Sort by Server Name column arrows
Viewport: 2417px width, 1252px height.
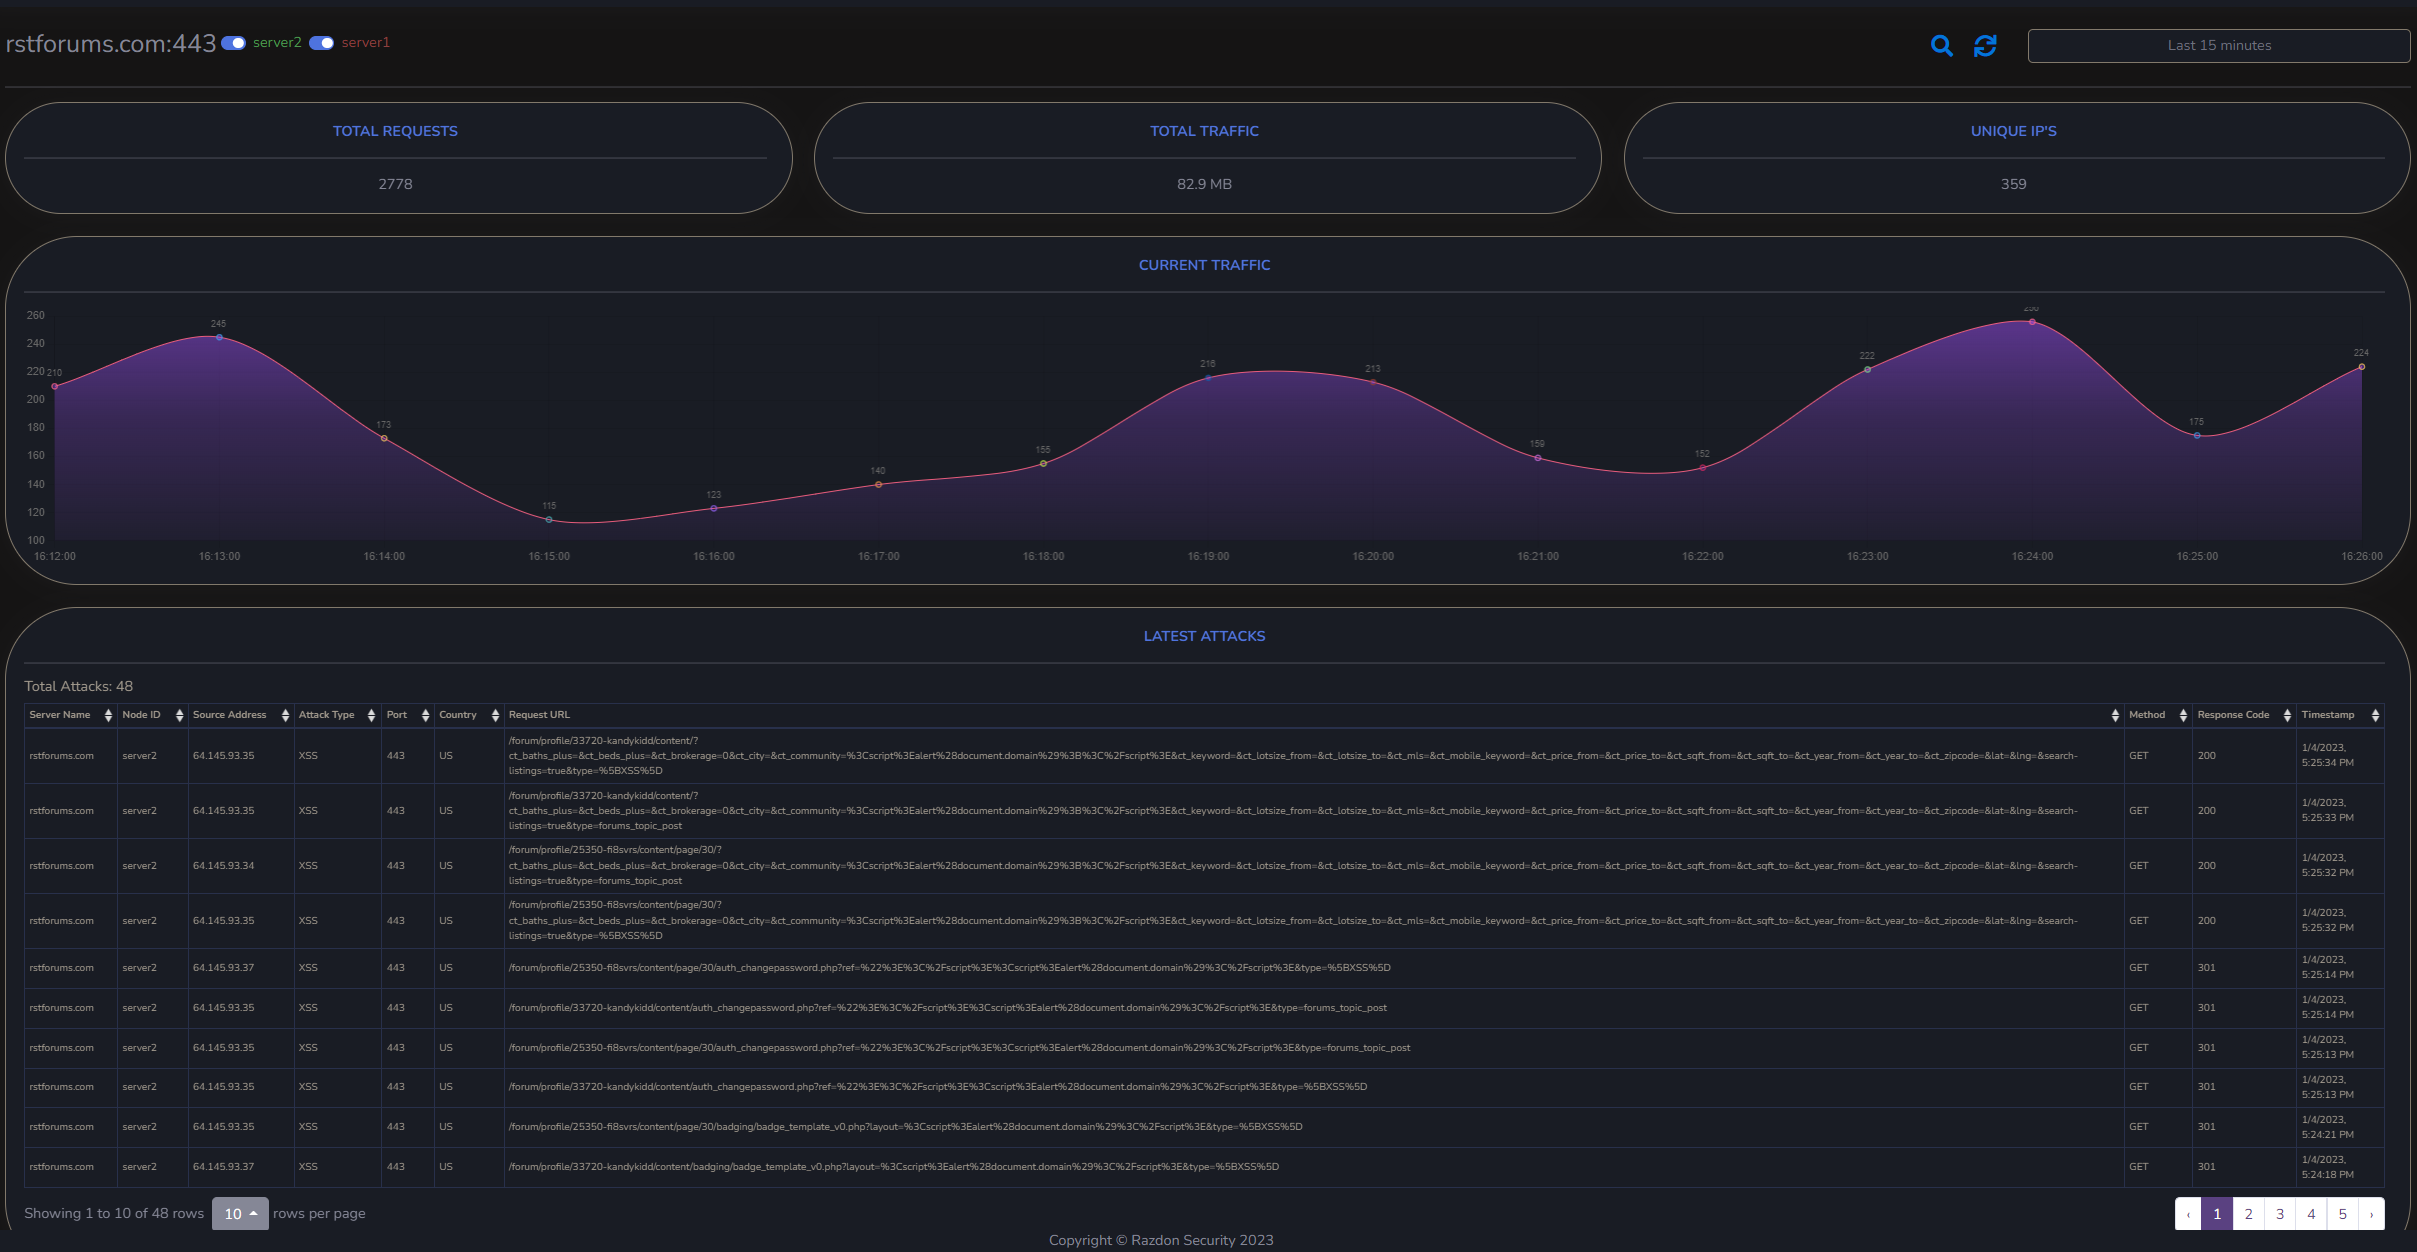[108, 715]
